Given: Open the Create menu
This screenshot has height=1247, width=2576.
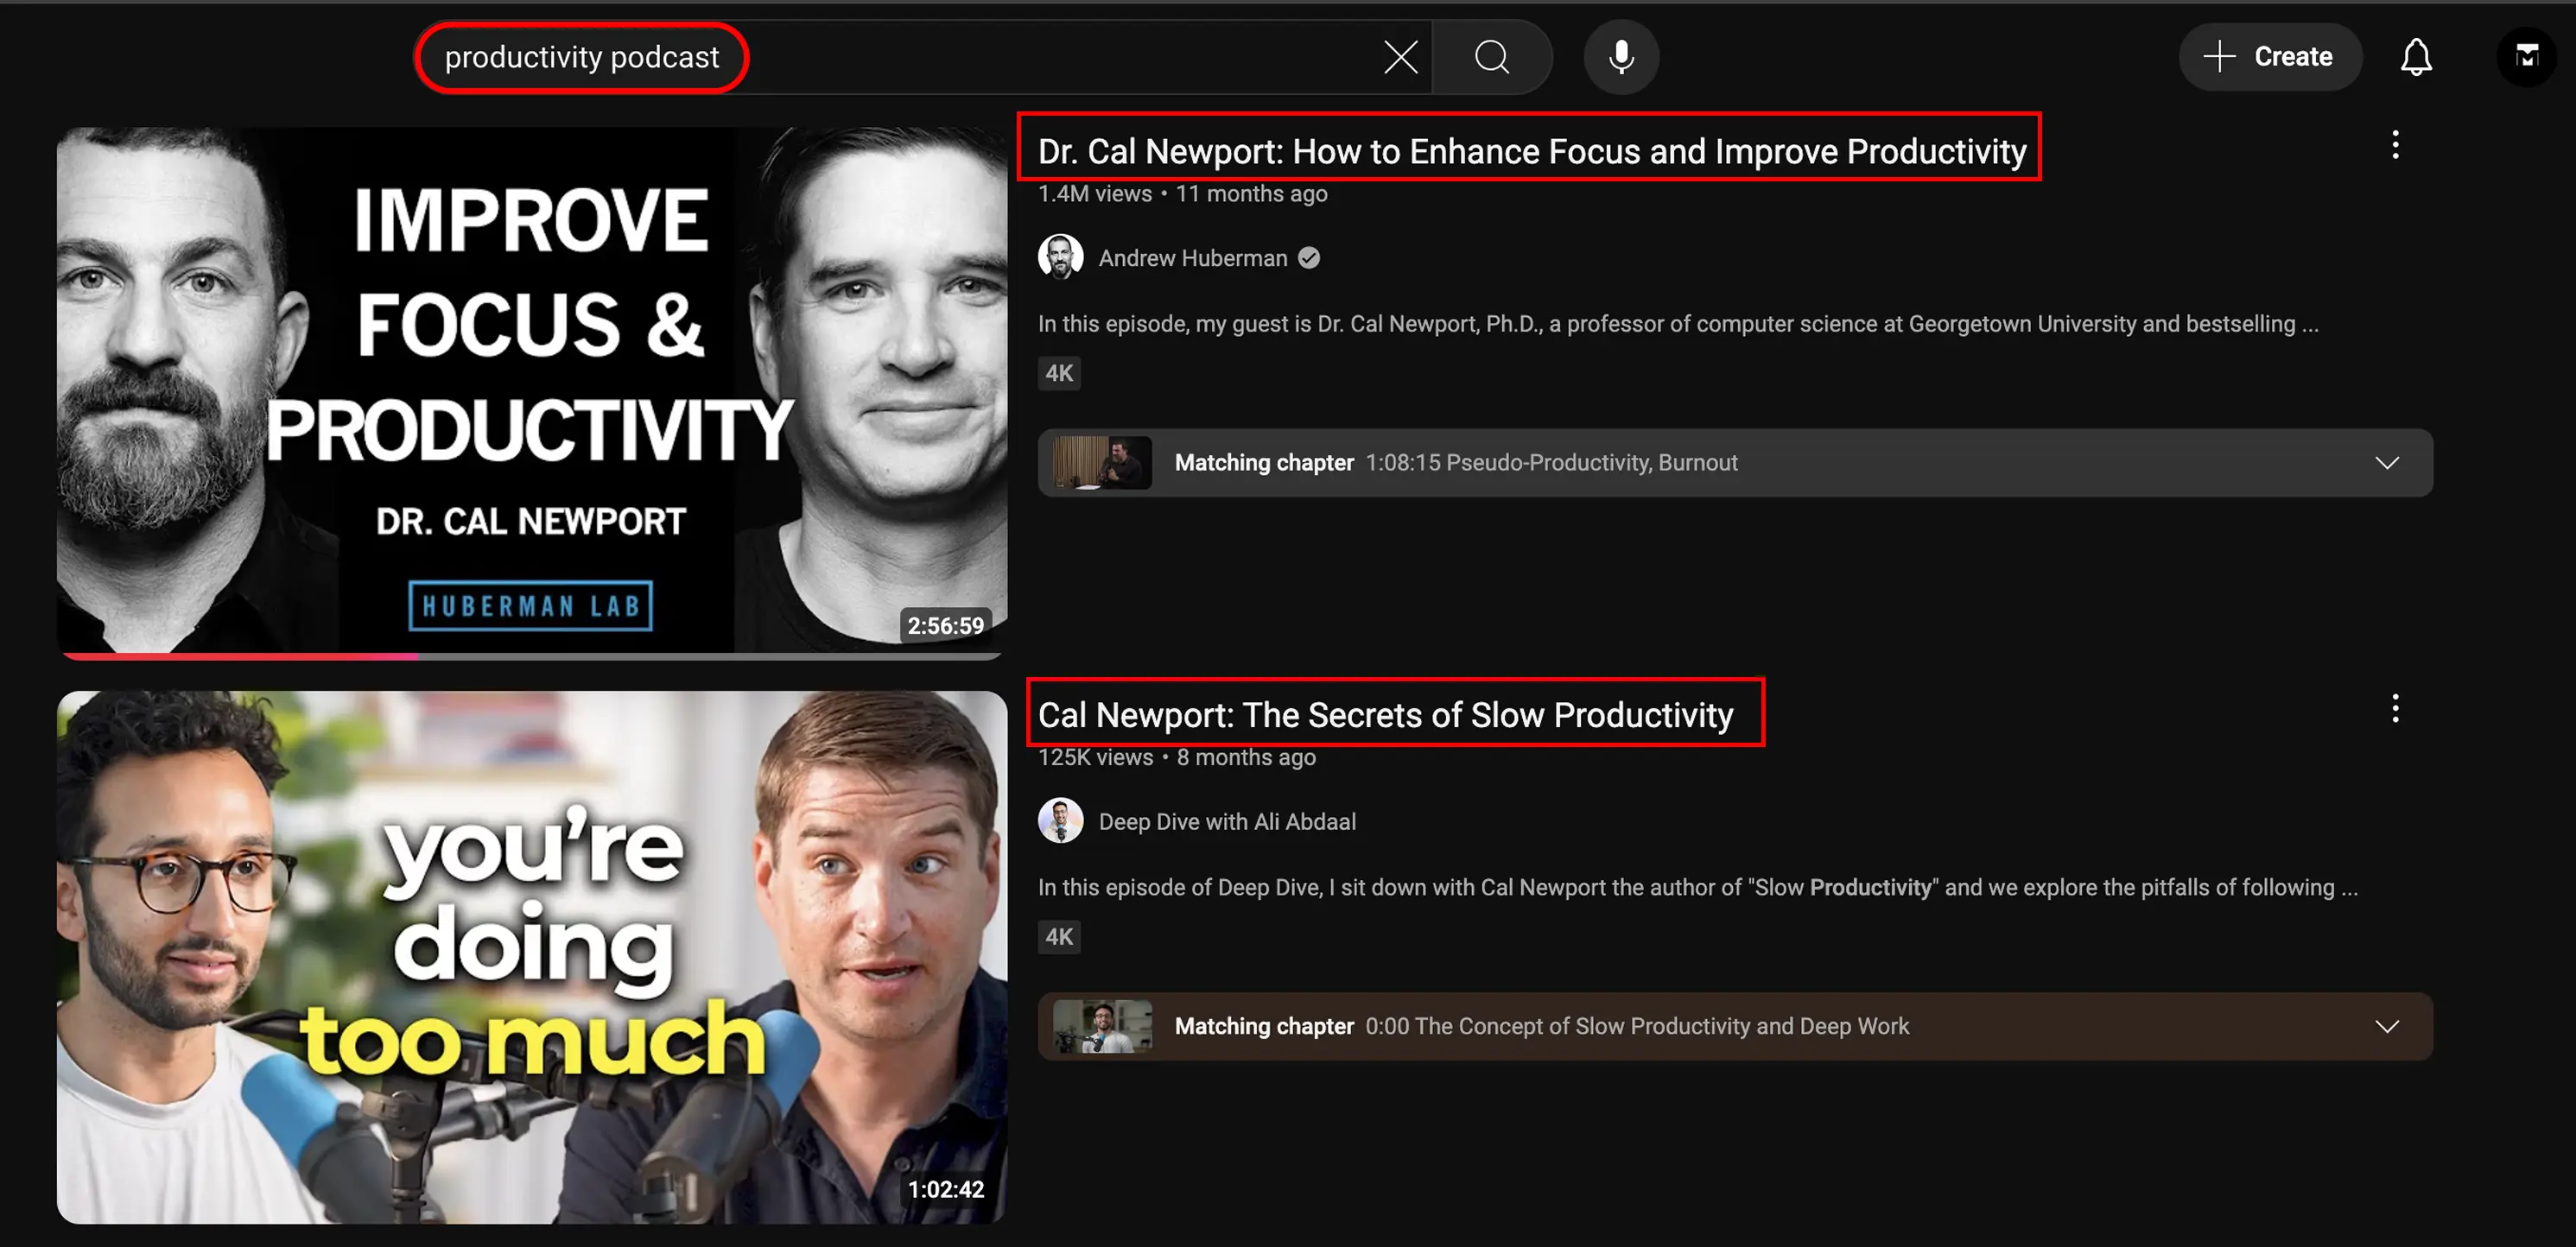Looking at the screenshot, I should tap(2271, 57).
